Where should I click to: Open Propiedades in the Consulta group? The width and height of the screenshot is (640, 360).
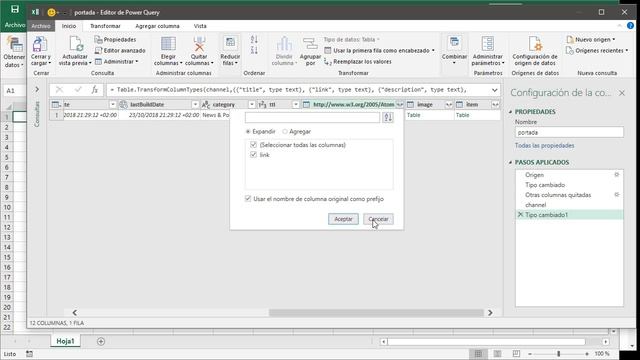click(x=115, y=40)
